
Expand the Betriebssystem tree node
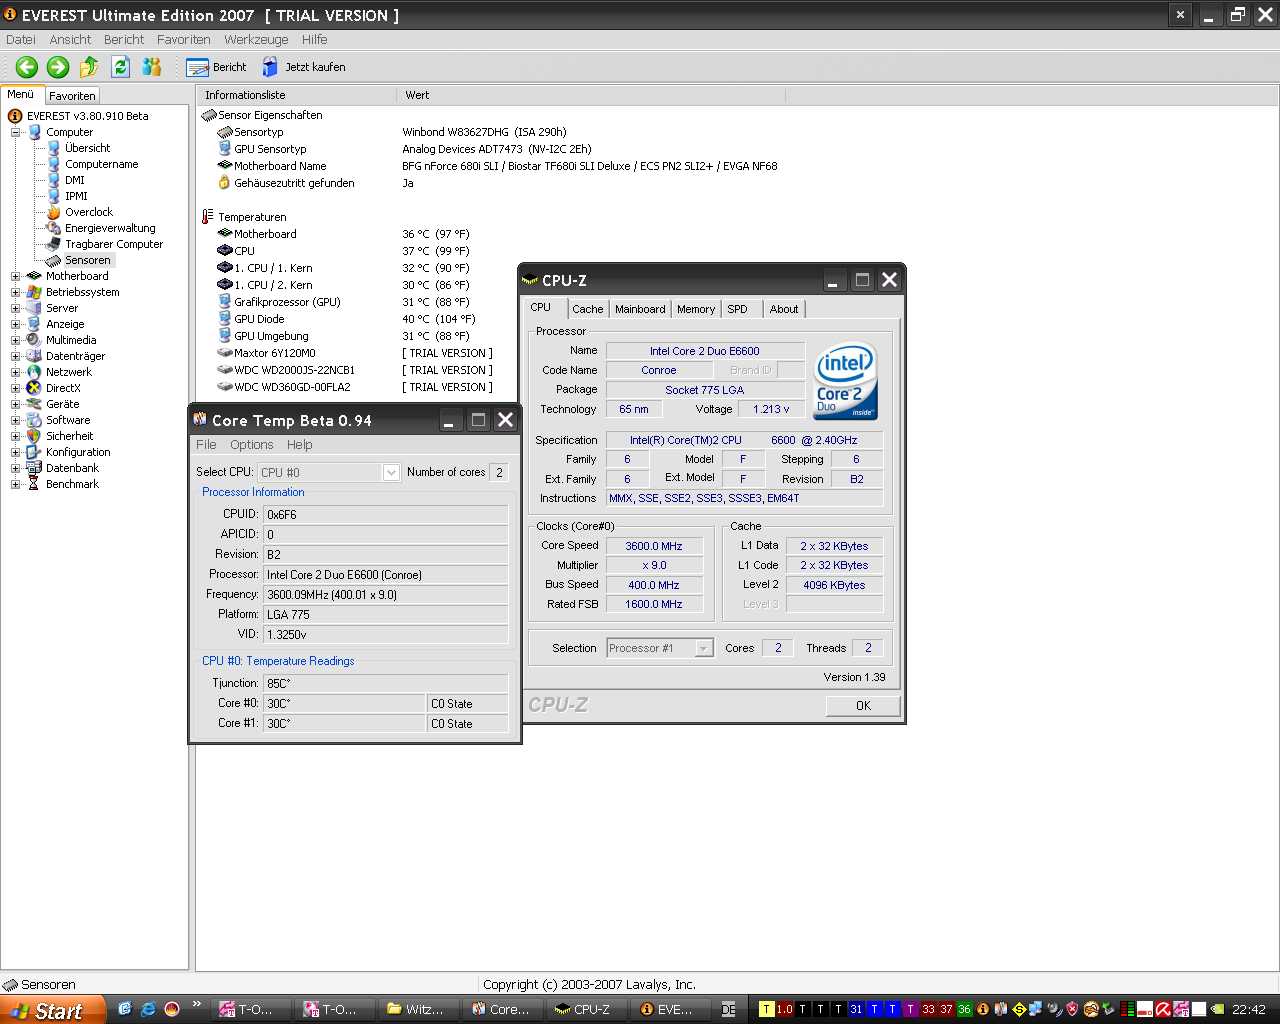coord(16,292)
